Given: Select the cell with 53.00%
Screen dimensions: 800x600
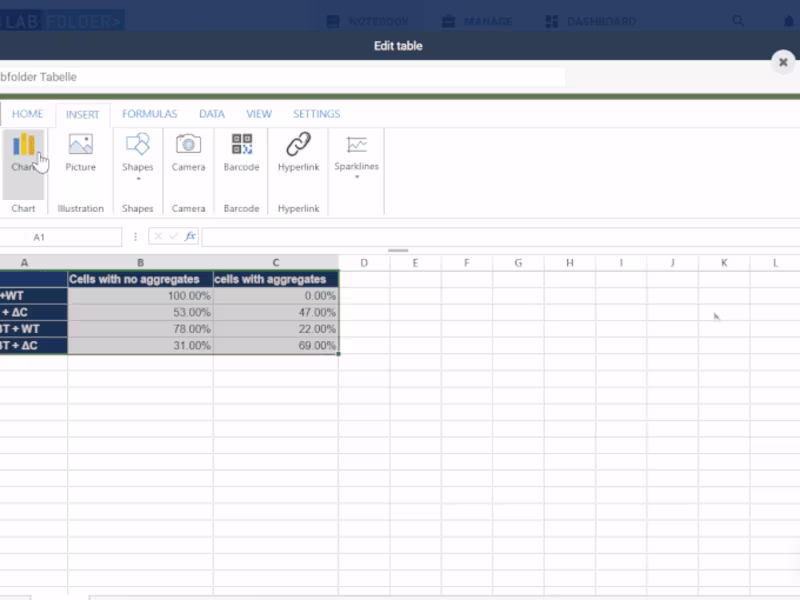Looking at the screenshot, I should (x=140, y=312).
